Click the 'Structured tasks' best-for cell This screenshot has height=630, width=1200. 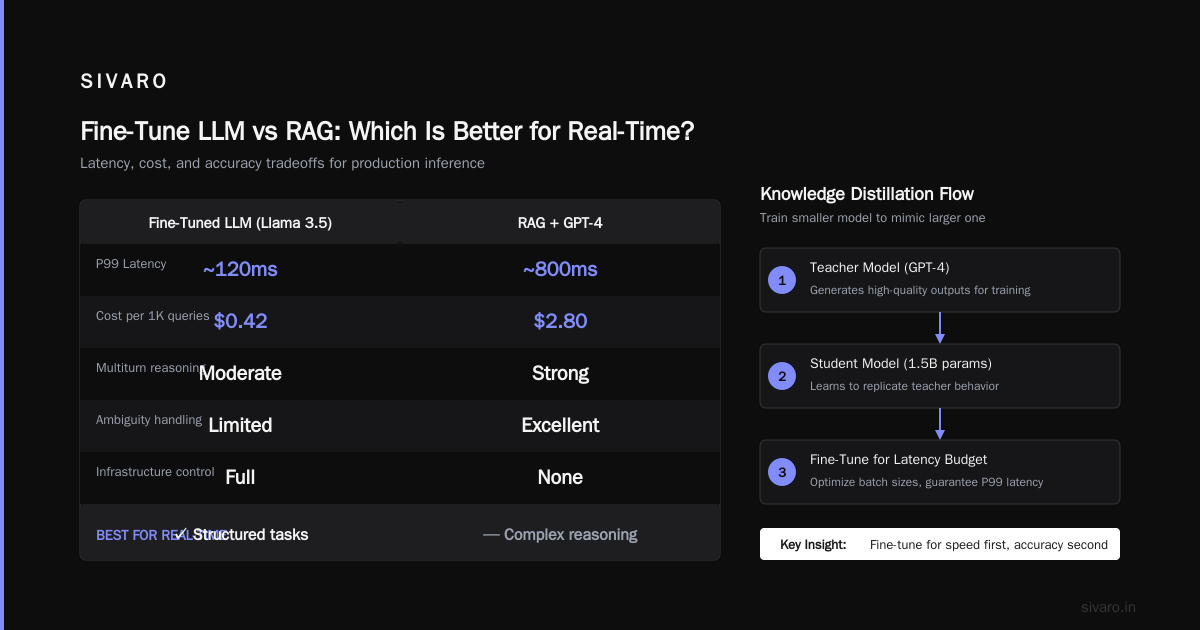click(240, 535)
